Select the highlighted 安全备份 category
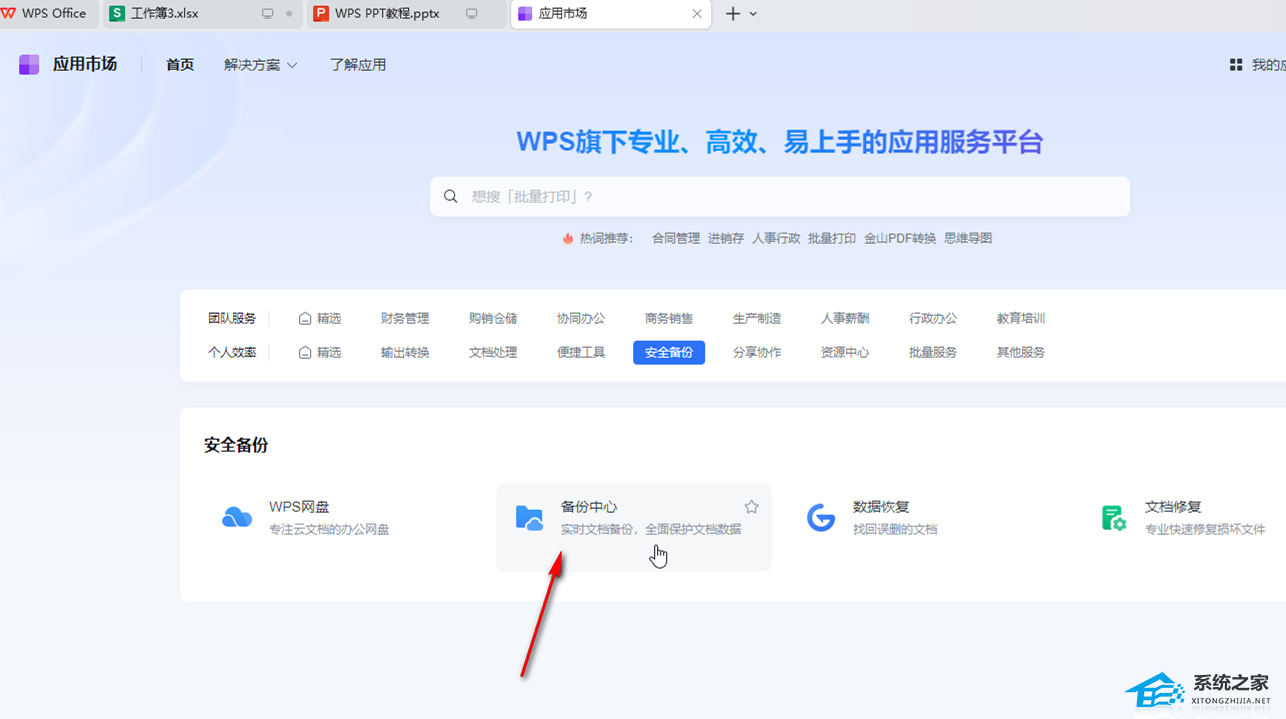1286x719 pixels. (x=669, y=353)
